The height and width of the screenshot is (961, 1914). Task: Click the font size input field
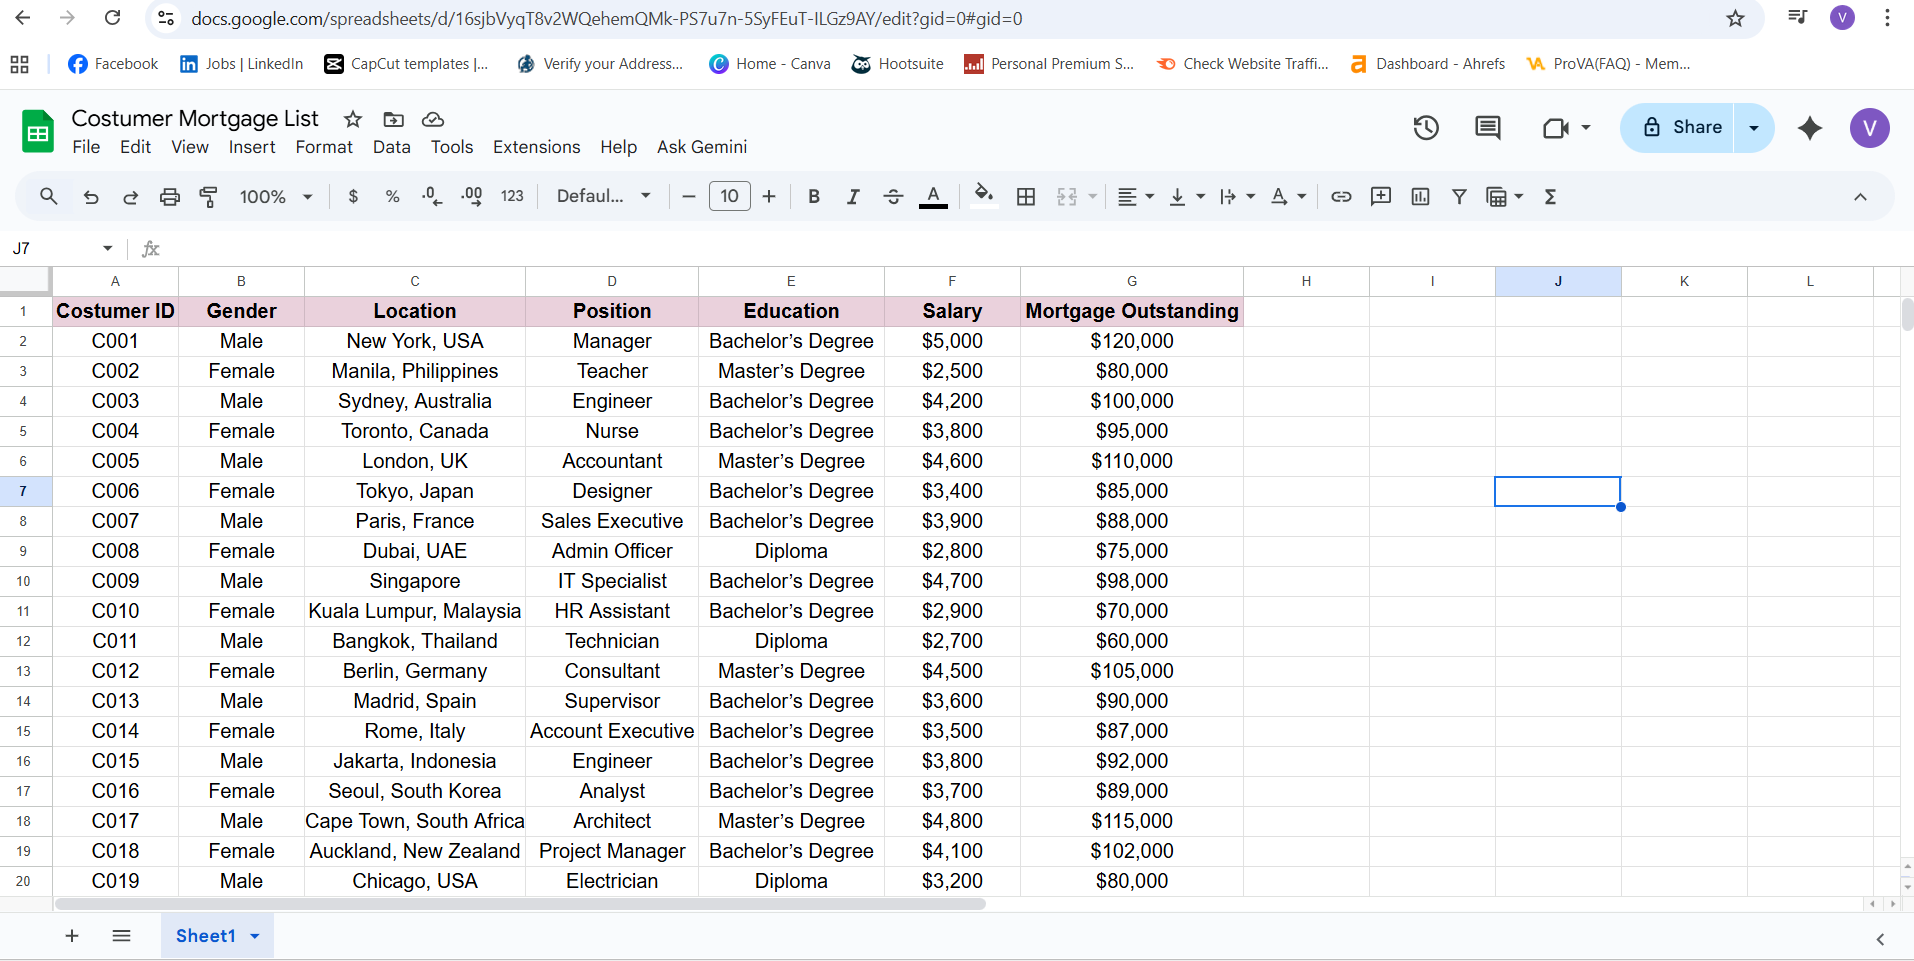point(729,197)
